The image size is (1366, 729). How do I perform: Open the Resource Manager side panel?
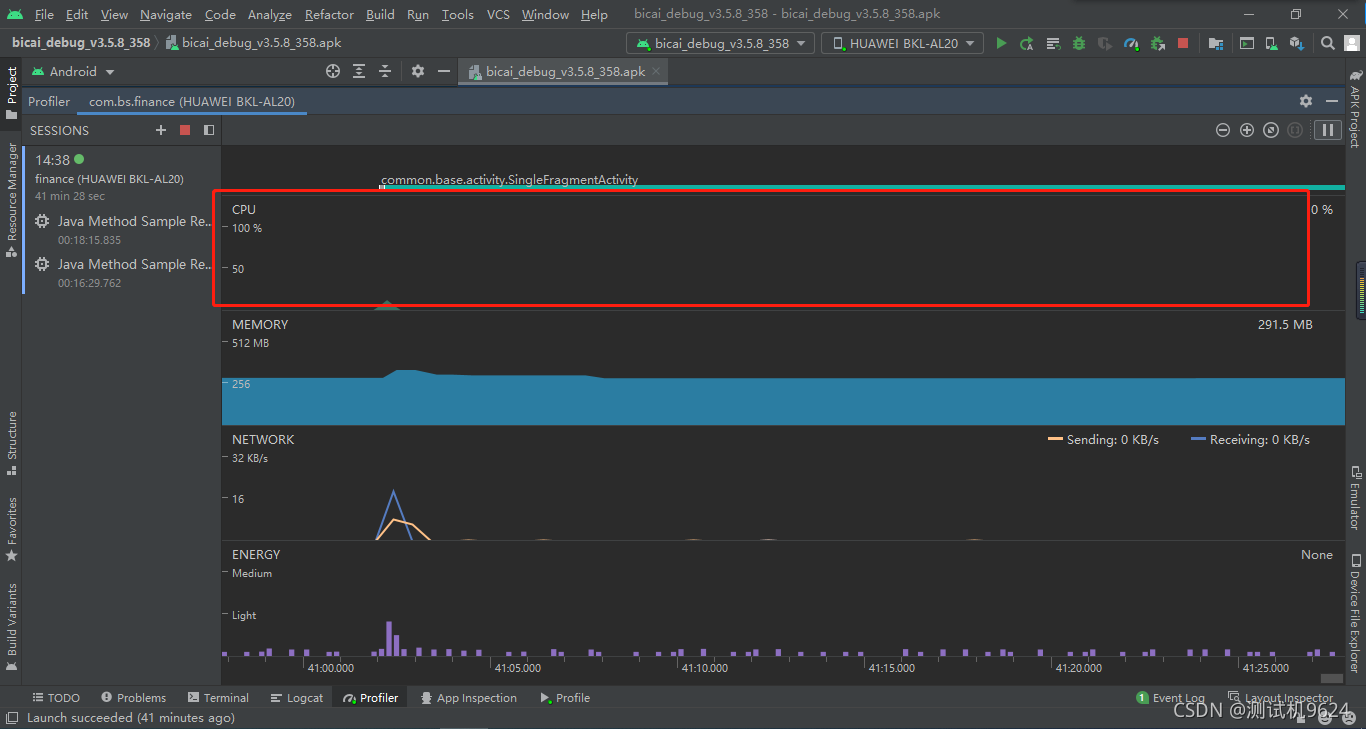12,199
